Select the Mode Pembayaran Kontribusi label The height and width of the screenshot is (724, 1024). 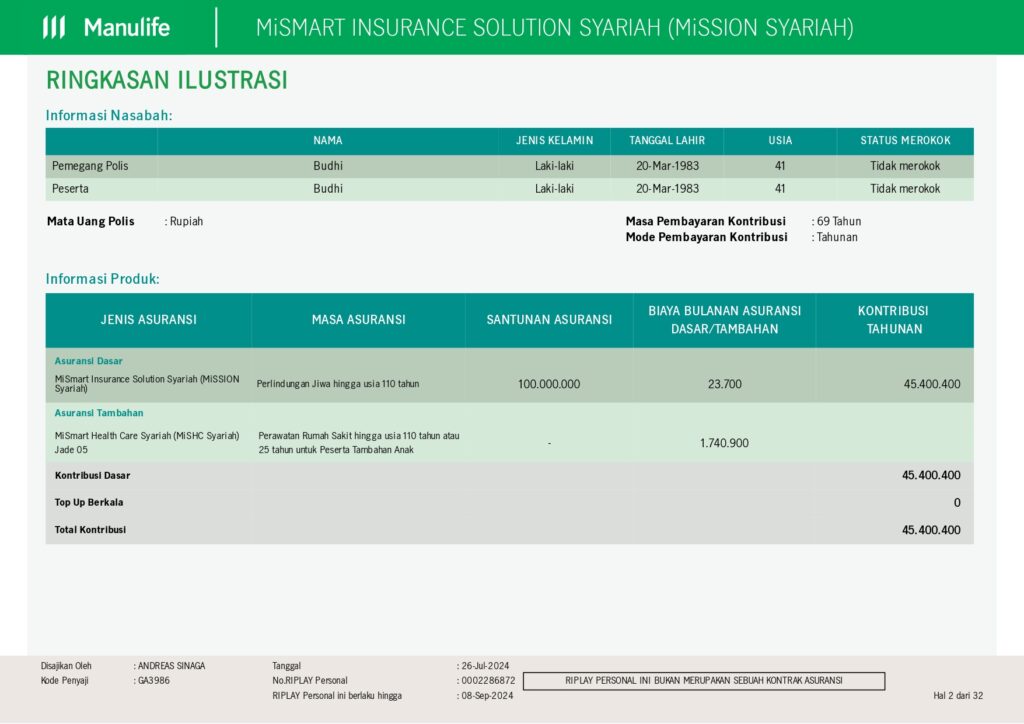707,237
